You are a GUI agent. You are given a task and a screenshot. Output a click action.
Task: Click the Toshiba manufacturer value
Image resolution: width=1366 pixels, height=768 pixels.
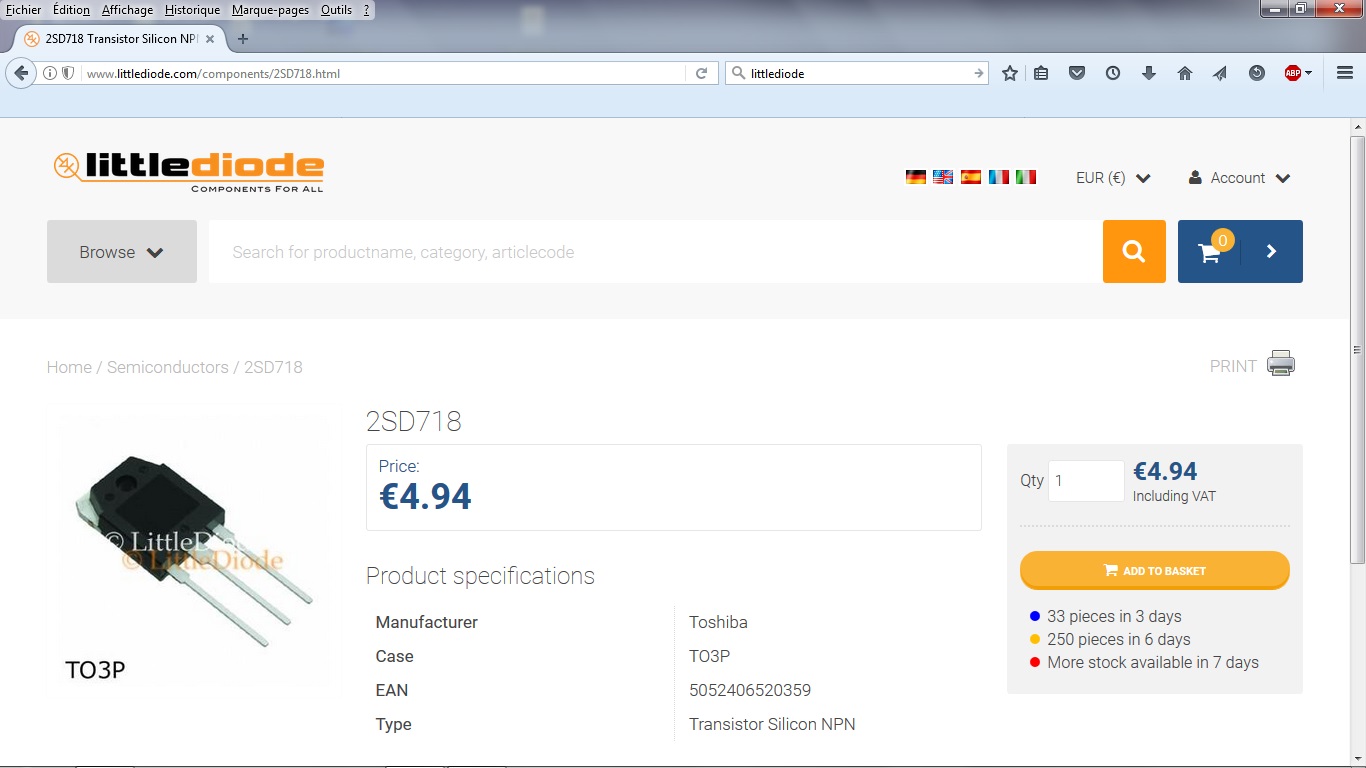(x=718, y=622)
